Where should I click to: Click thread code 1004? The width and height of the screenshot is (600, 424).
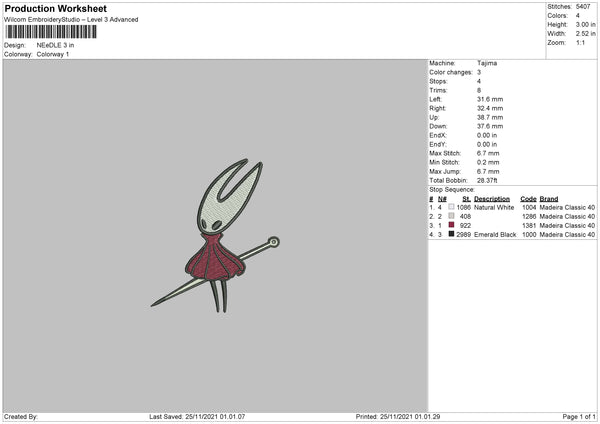(529, 207)
